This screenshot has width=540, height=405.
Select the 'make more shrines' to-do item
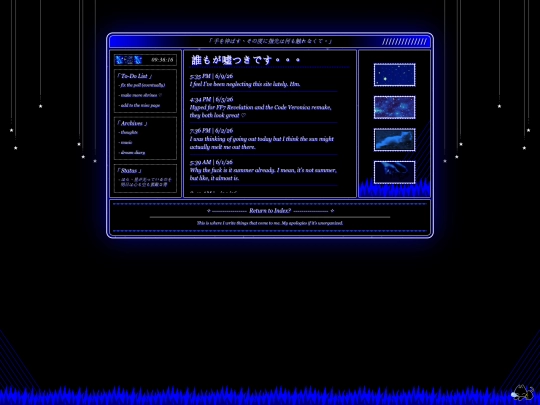coord(141,95)
